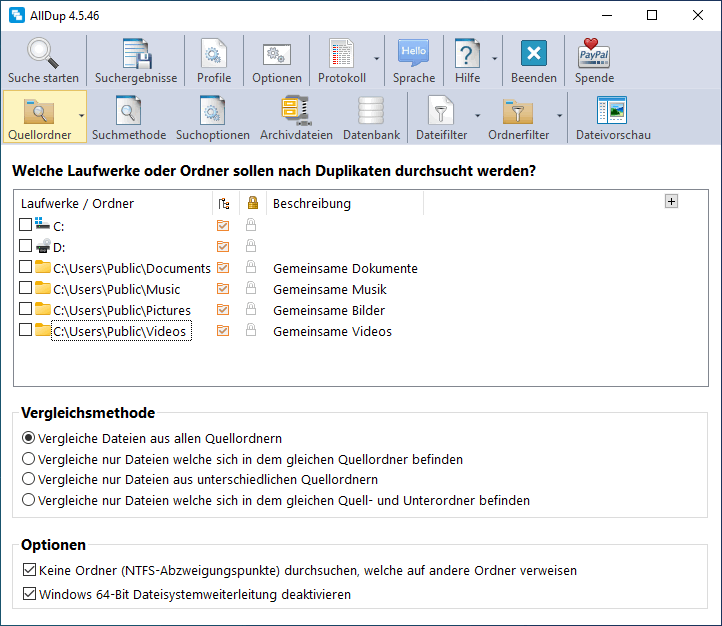Expand the Dateifilter dropdown arrow
Screen dimensions: 722x626
[477, 115]
